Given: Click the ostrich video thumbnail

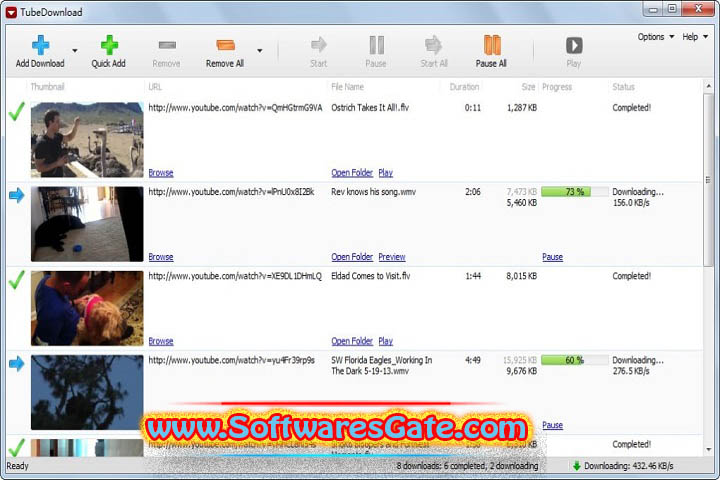Looking at the screenshot, I should point(87,140).
